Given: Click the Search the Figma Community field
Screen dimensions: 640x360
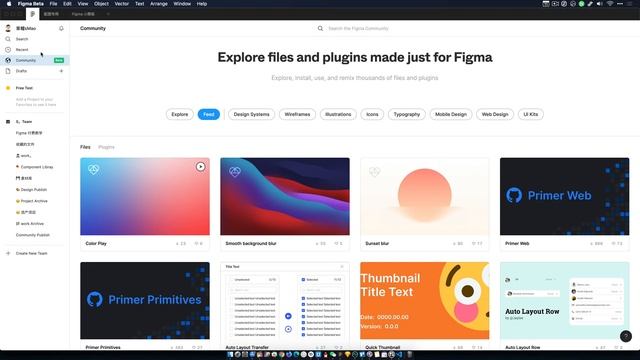Looking at the screenshot, I should click(358, 29).
